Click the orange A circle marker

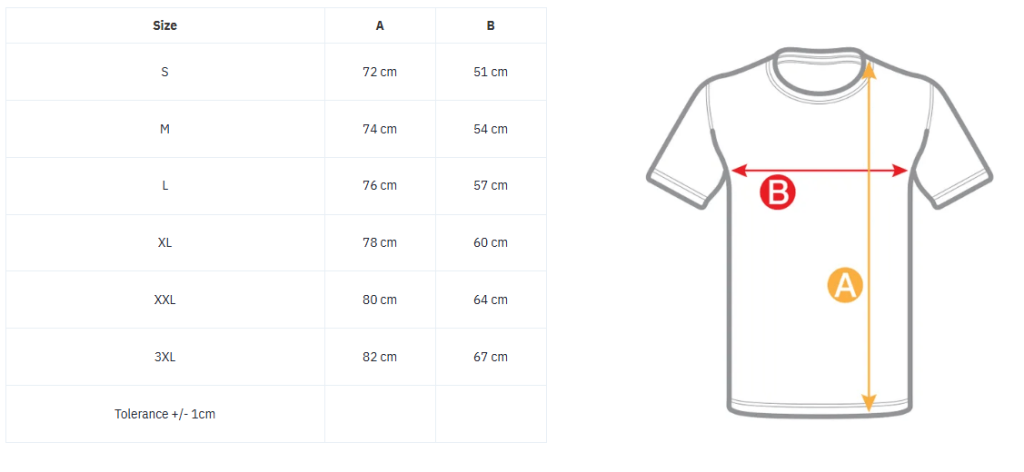click(845, 285)
